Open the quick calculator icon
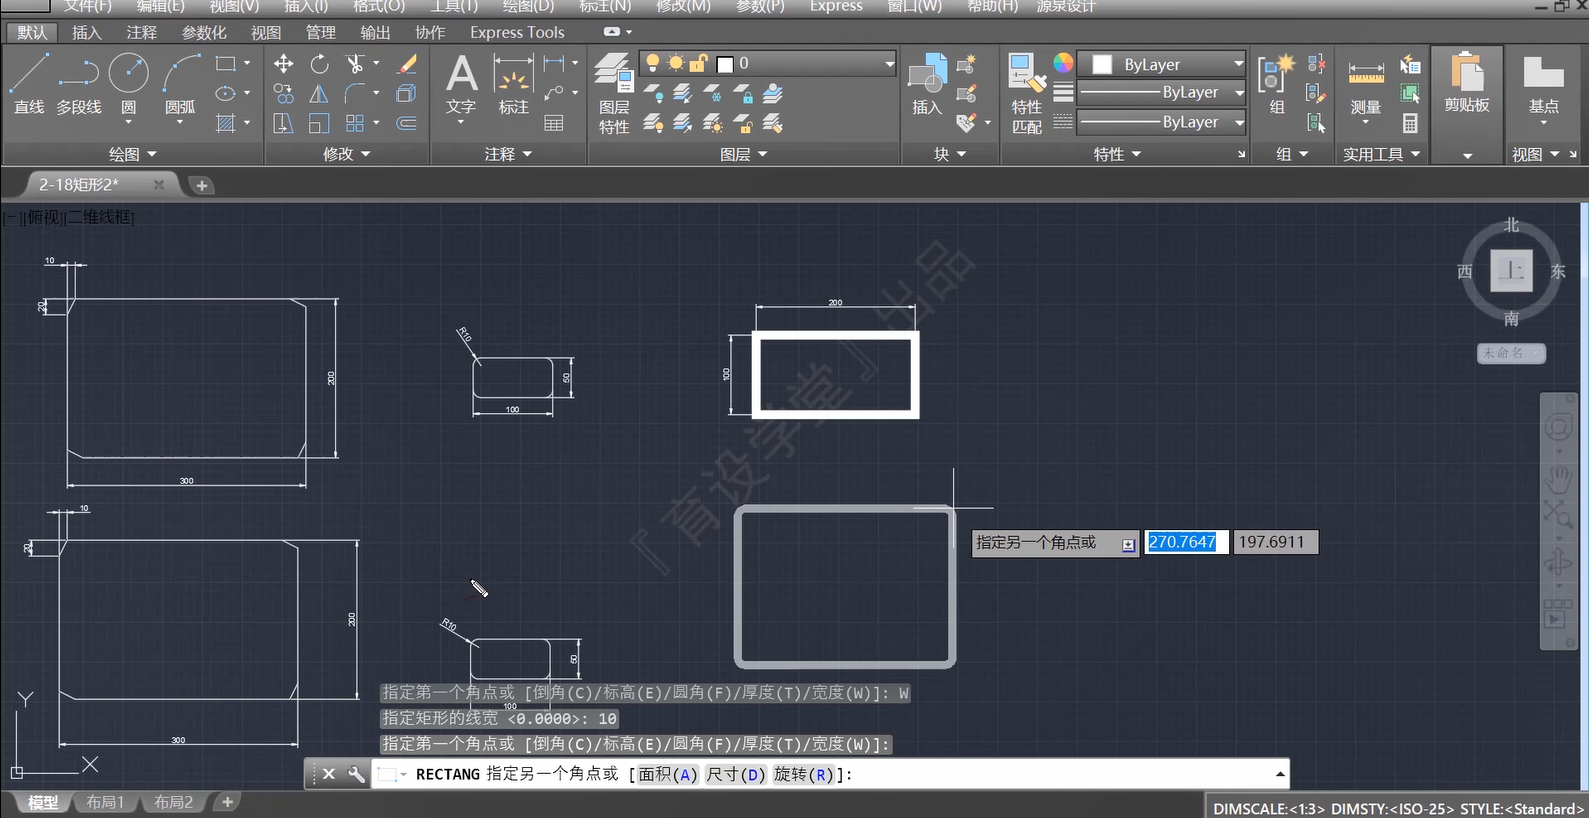 click(1410, 123)
